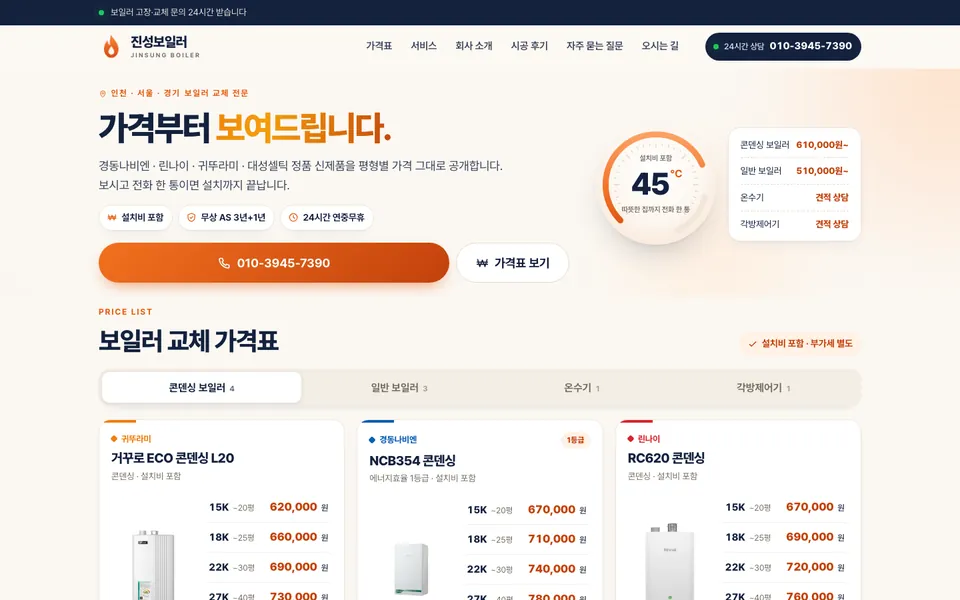Click the checkmark icon in 부가세 별도 badge
Viewport: 960px width, 600px height.
(x=752, y=343)
